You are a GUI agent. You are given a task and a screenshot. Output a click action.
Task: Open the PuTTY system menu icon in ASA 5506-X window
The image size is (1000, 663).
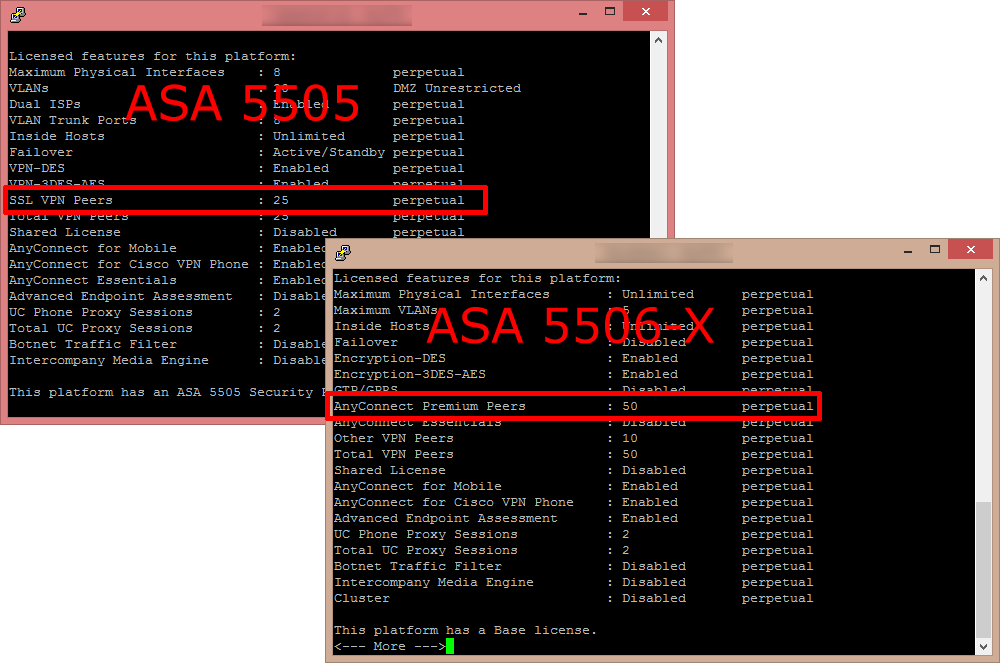343,252
